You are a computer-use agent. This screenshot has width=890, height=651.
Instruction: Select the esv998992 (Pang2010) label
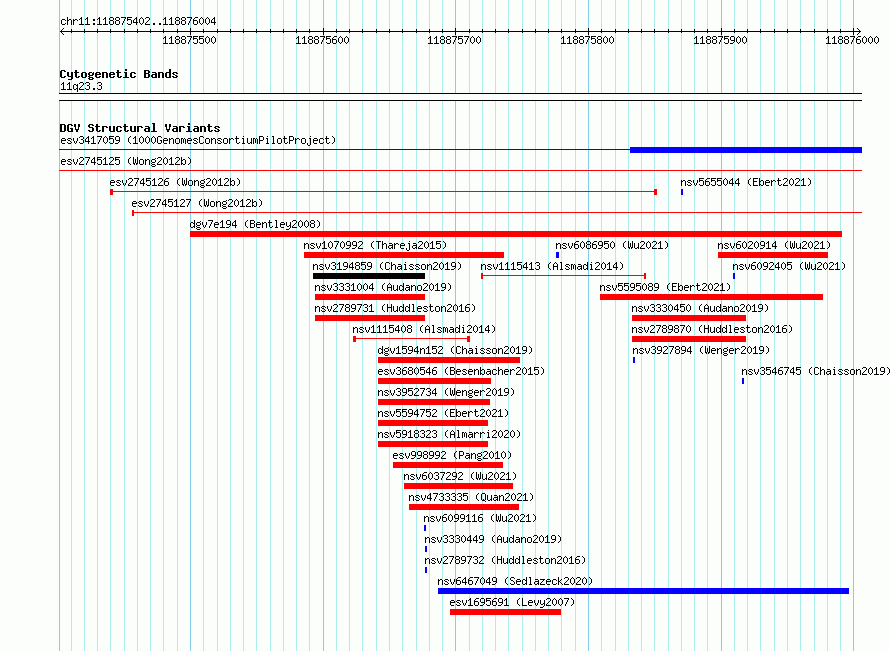click(x=452, y=455)
